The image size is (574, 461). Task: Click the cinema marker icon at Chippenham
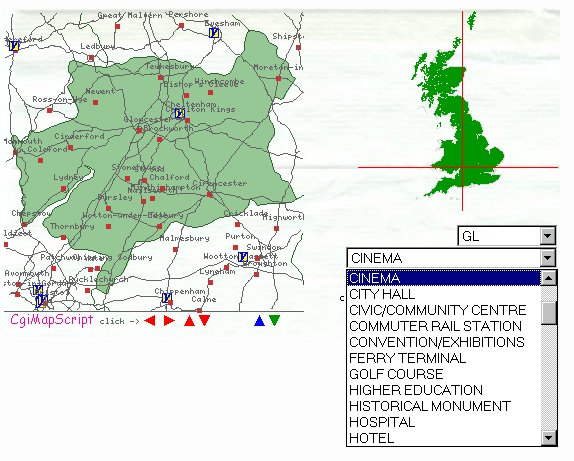[x=167, y=298]
